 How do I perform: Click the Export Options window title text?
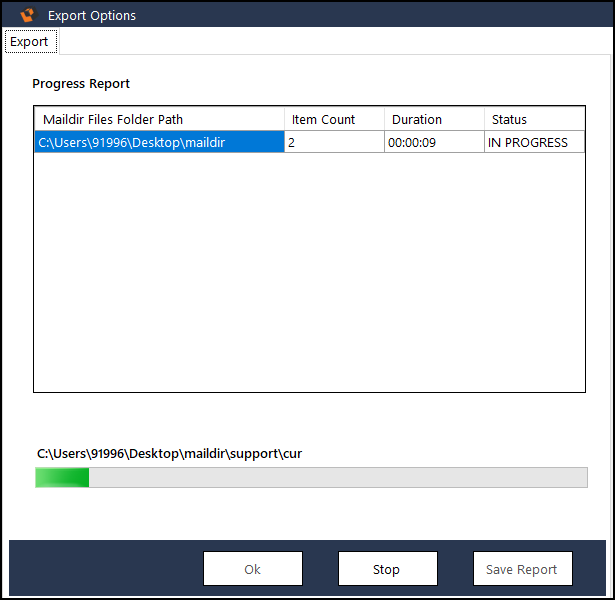tap(92, 15)
